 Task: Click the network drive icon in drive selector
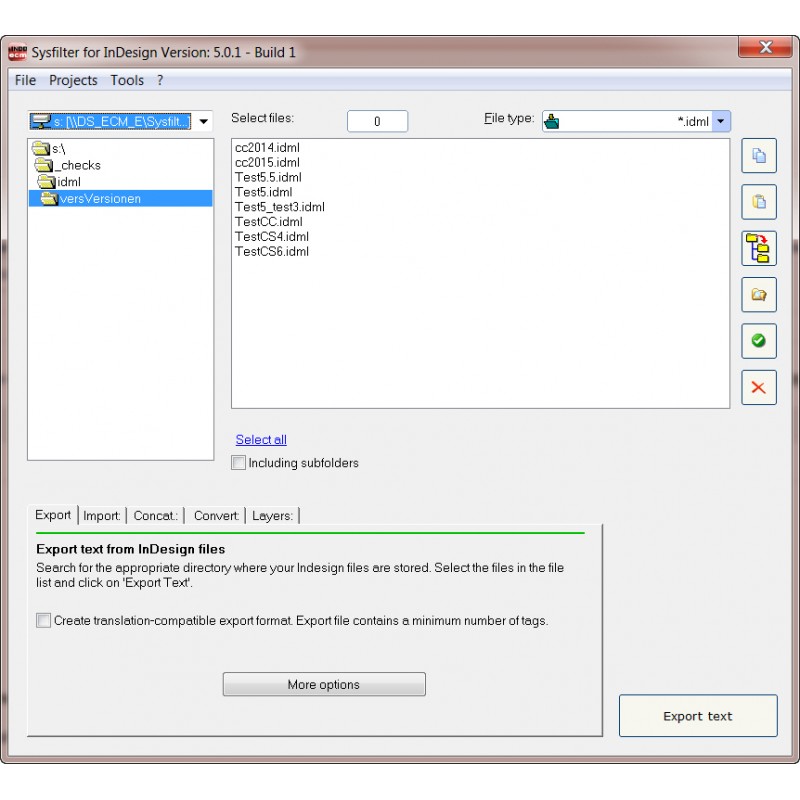(x=41, y=121)
